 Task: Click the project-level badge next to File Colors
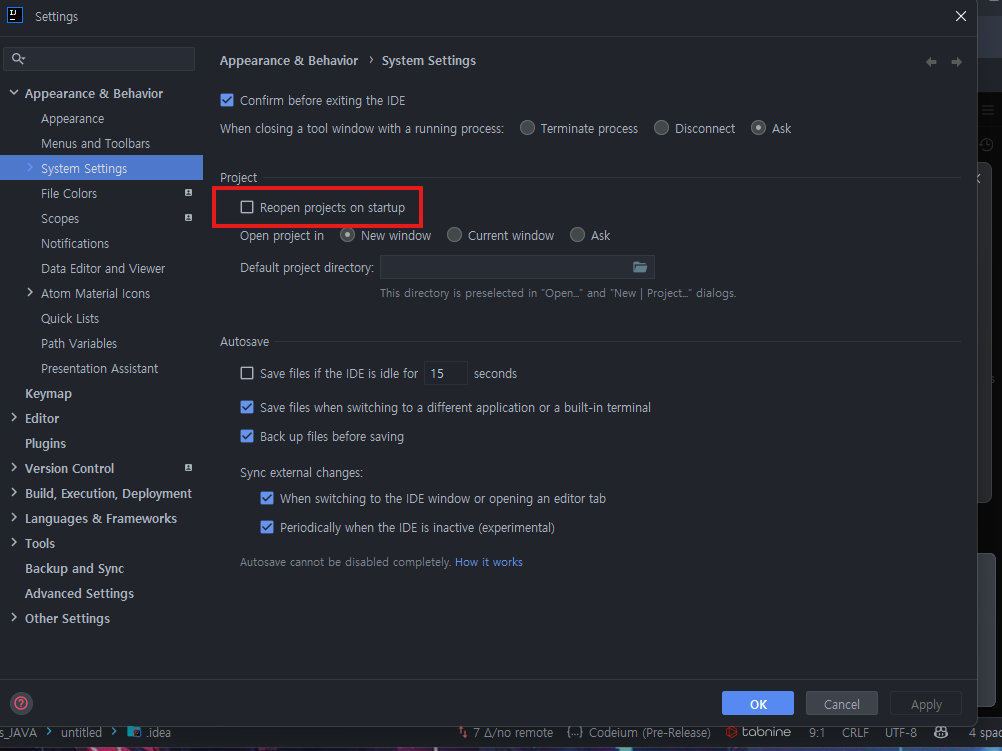click(189, 193)
